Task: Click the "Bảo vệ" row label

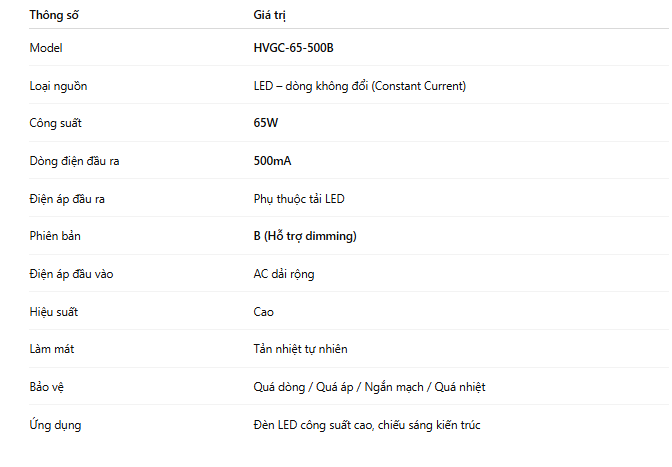Action: pyautogui.click(x=47, y=387)
